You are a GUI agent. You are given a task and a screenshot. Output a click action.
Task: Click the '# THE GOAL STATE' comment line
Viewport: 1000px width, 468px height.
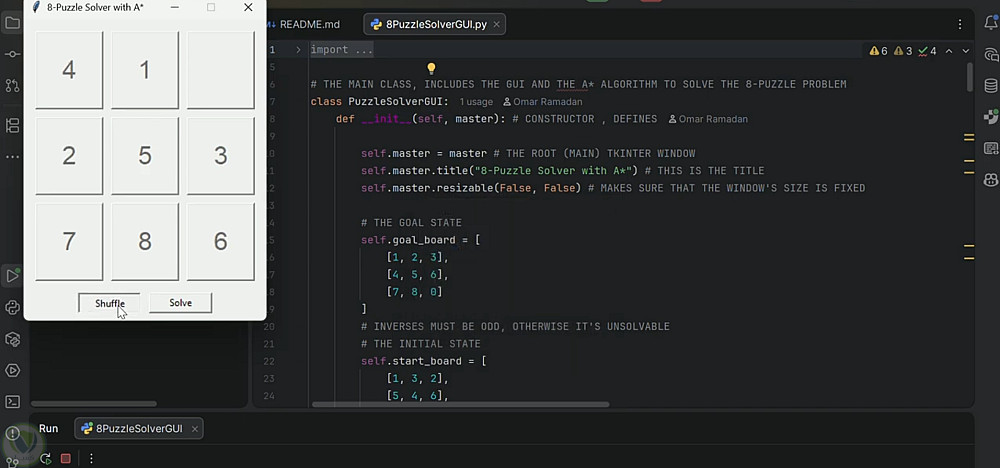[411, 223]
